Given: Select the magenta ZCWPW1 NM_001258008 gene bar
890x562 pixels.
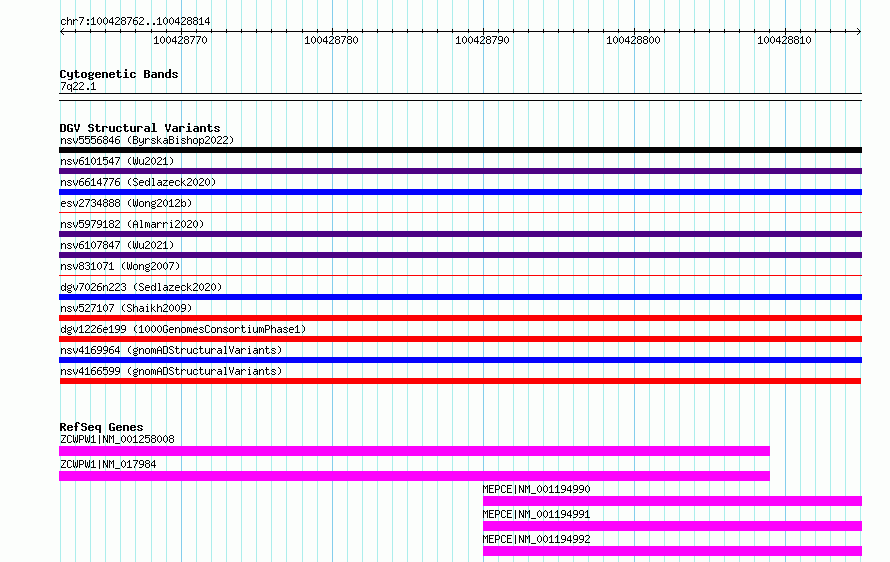Looking at the screenshot, I should [414, 451].
